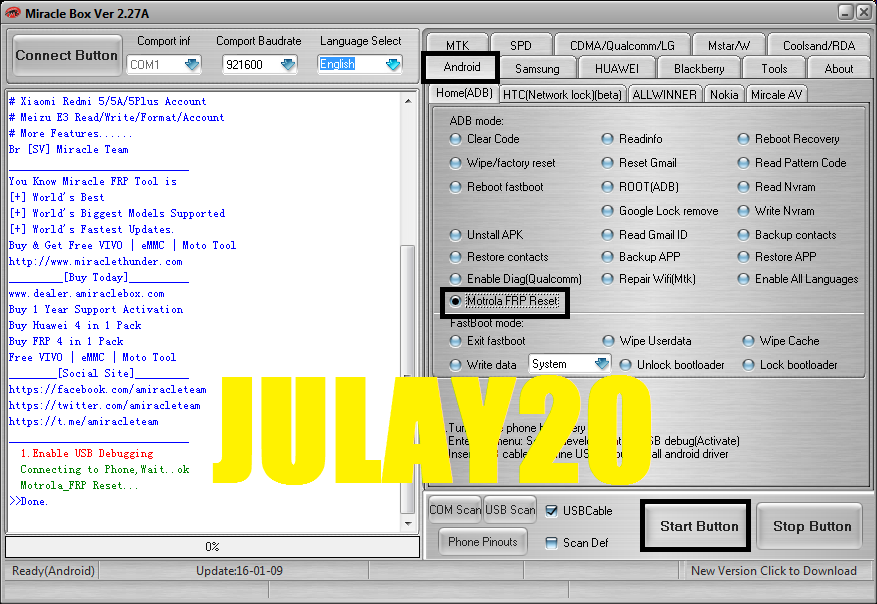The height and width of the screenshot is (604, 877).
Task: Click the Miracle Box title bar icon
Action: (x=12, y=13)
